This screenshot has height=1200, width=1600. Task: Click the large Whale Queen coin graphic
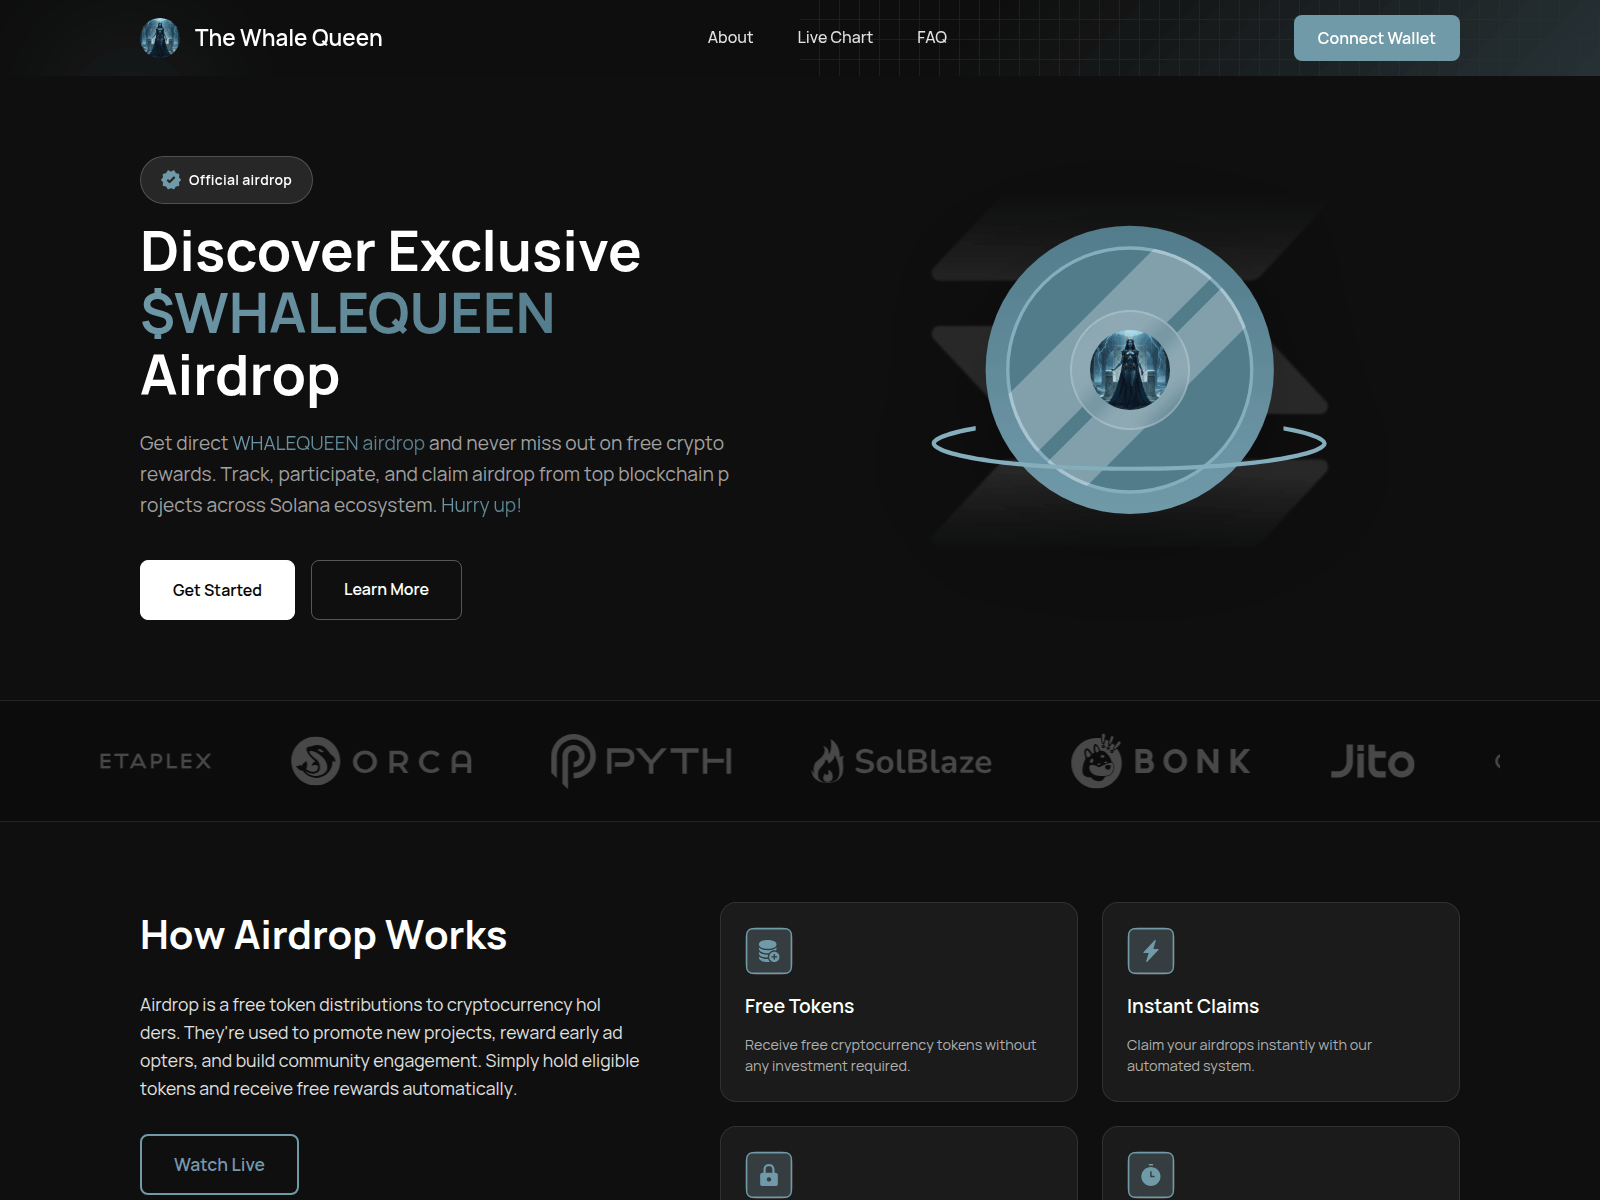pyautogui.click(x=1129, y=370)
